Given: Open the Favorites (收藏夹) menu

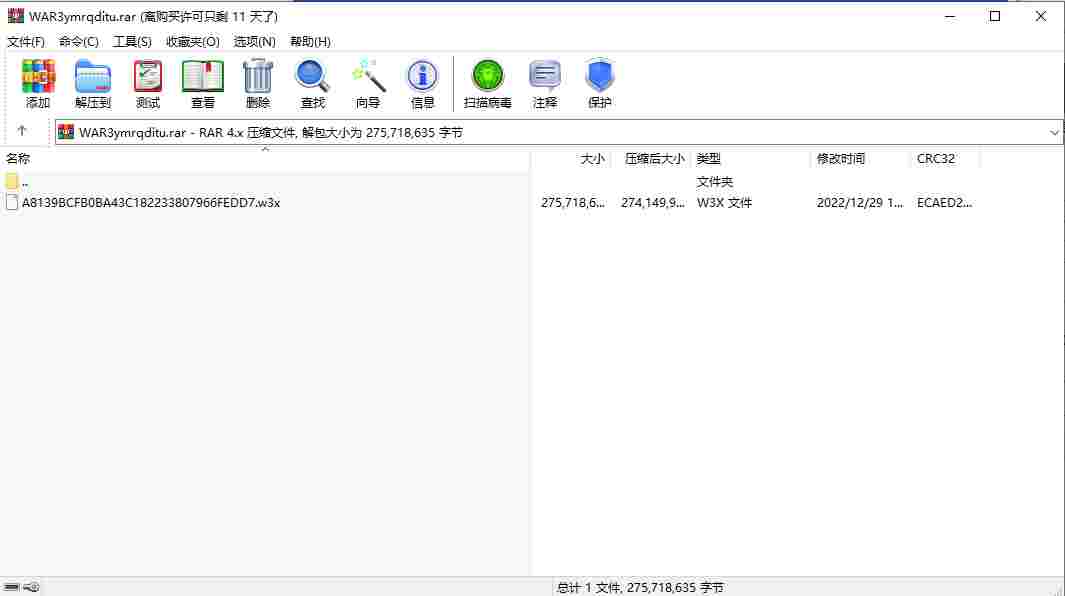Looking at the screenshot, I should coord(193,41).
